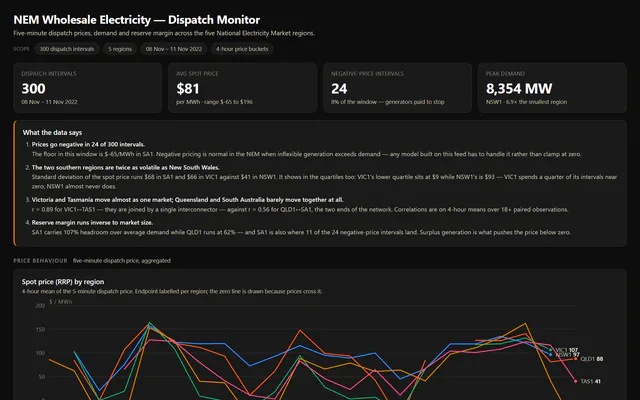The height and width of the screenshot is (400, 640).
Task: Click the "AVG SPOT PRICE" card label
Action: tap(197, 74)
